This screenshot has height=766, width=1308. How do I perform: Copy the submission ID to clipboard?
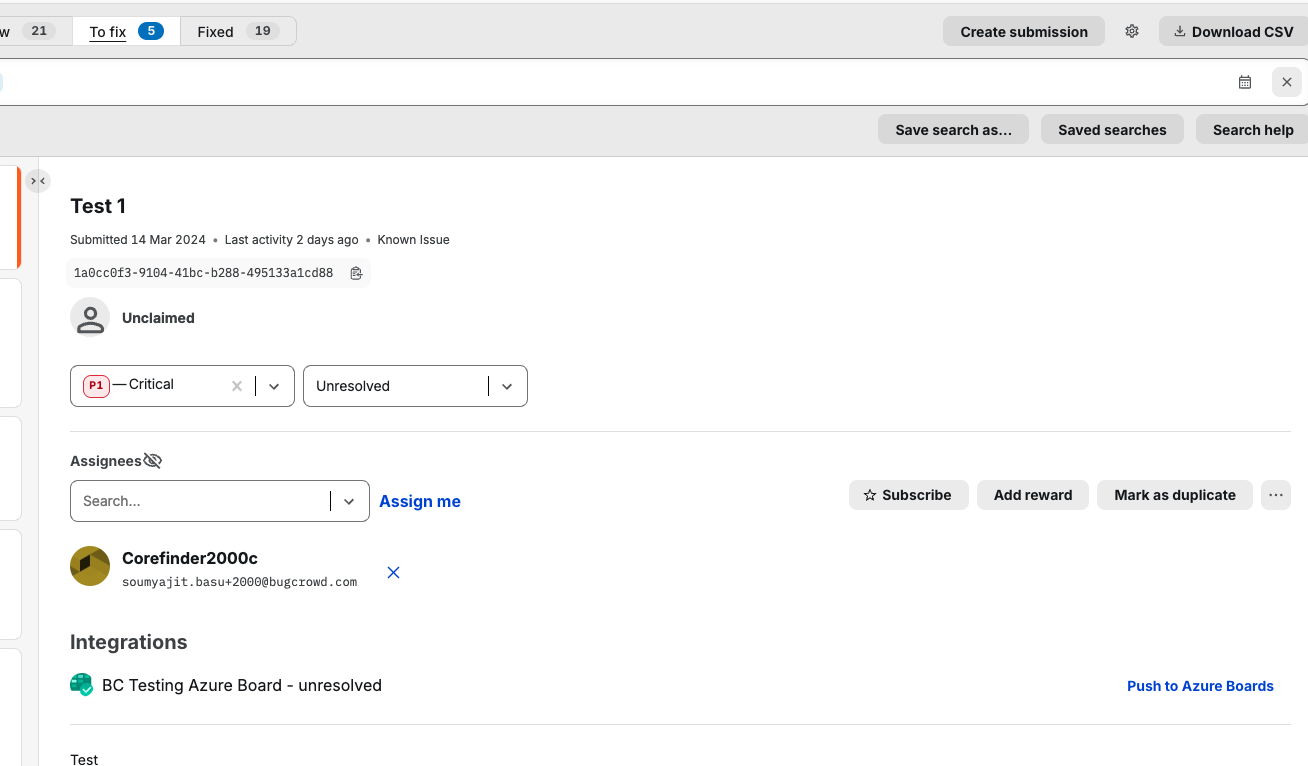356,273
